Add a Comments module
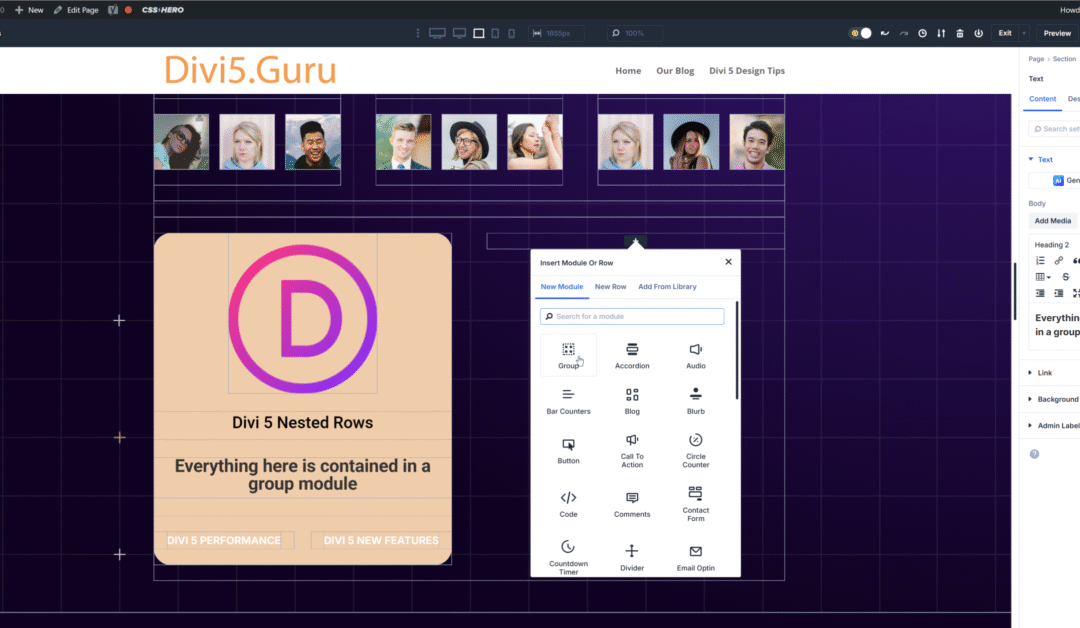This screenshot has width=1080, height=628. click(x=632, y=504)
